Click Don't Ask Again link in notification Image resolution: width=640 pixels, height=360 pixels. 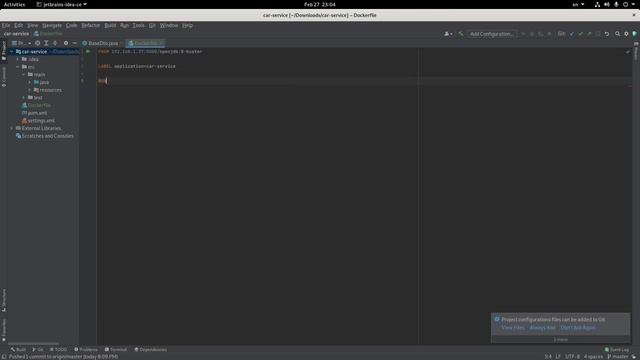pyautogui.click(x=578, y=328)
